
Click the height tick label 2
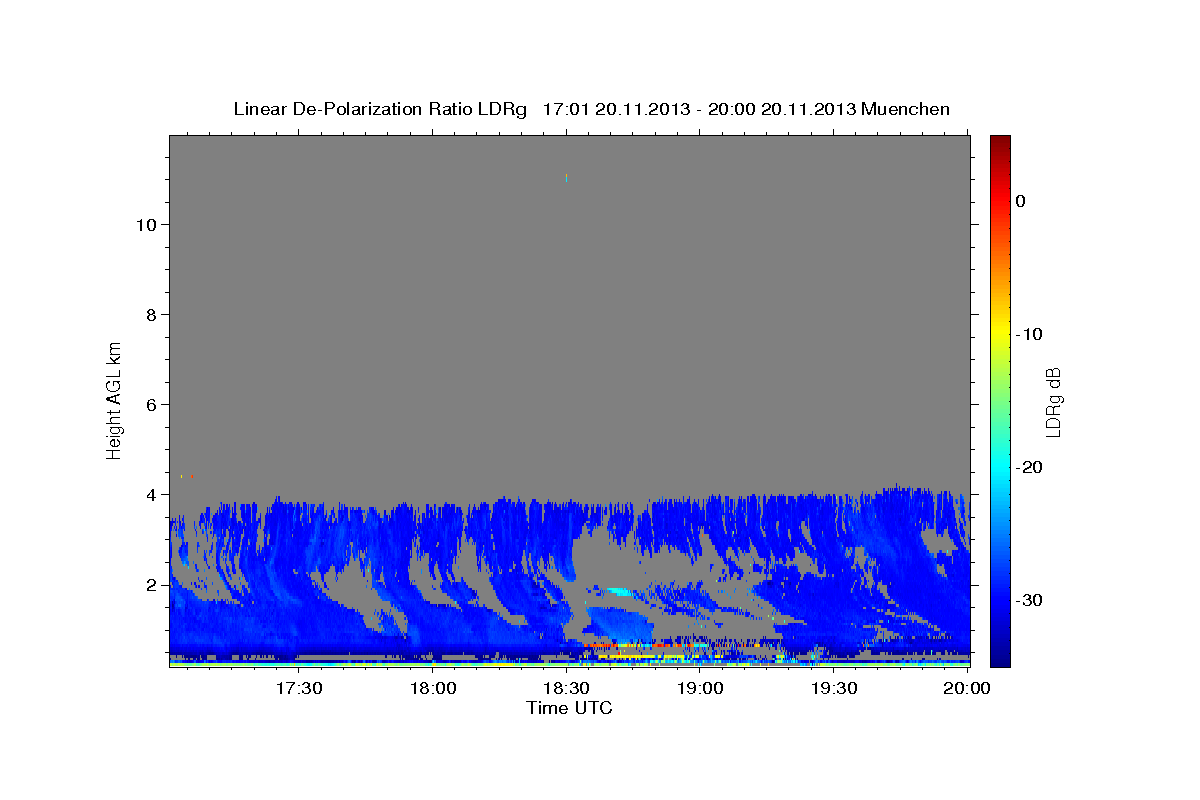(152, 584)
